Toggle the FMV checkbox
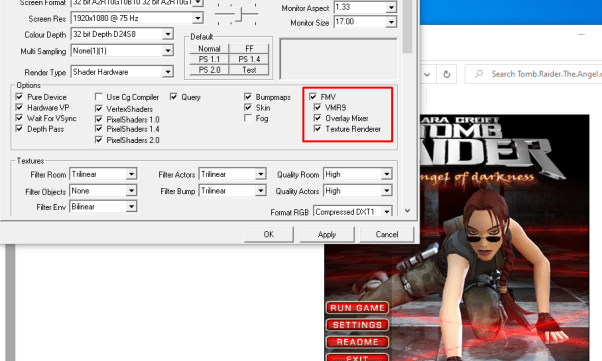 [x=313, y=97]
